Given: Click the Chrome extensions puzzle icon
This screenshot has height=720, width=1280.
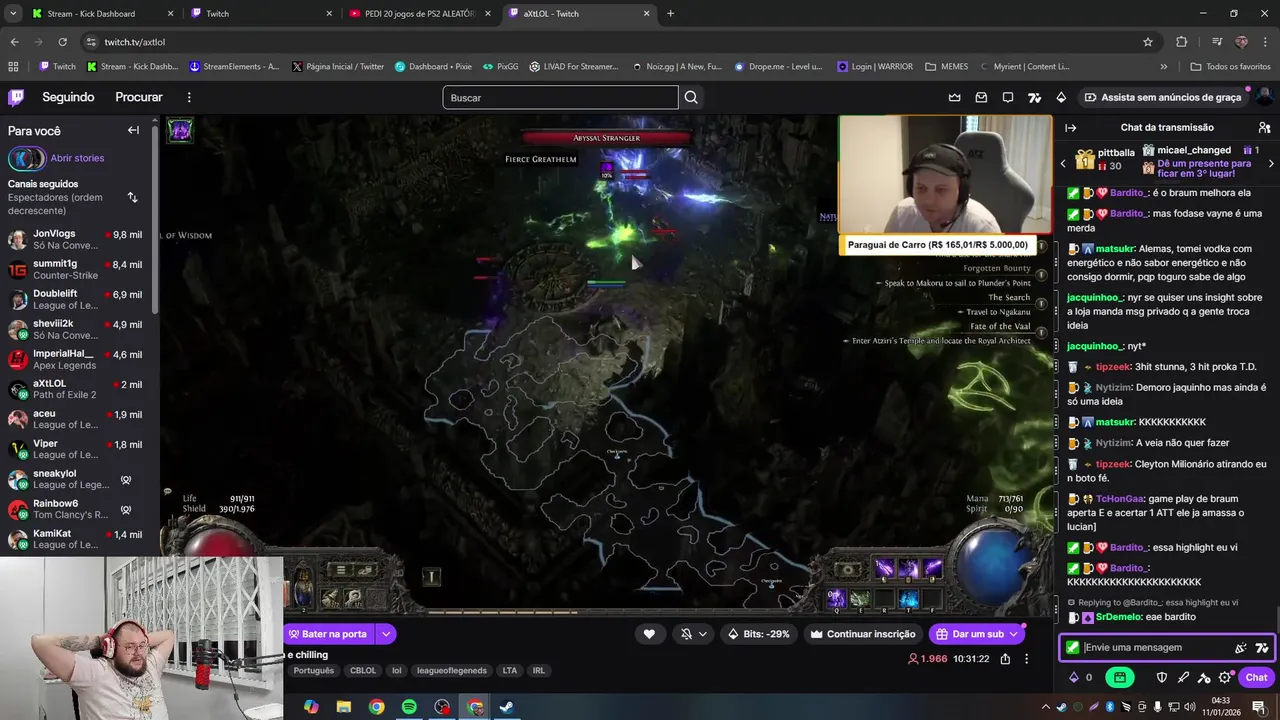Looking at the screenshot, I should [1181, 42].
